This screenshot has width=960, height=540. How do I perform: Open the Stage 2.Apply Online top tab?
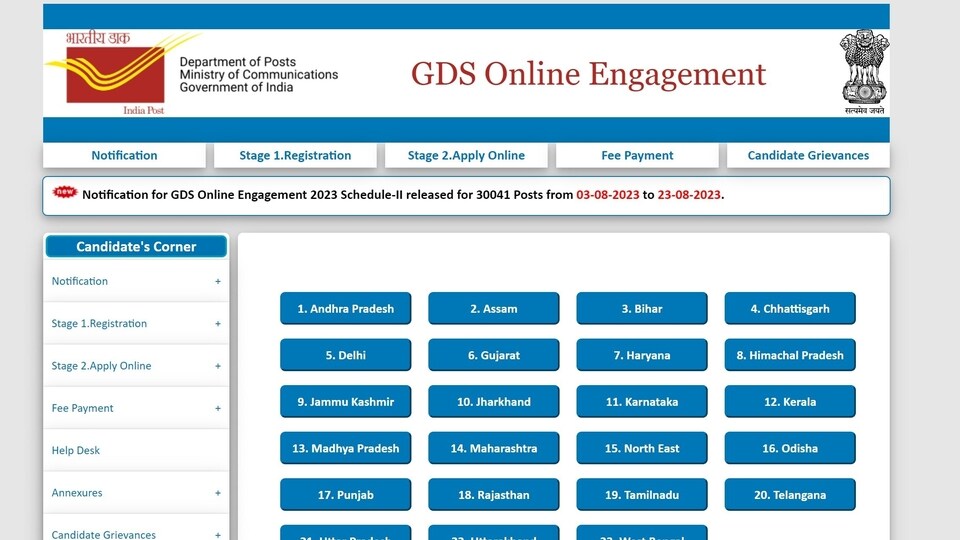pos(466,156)
